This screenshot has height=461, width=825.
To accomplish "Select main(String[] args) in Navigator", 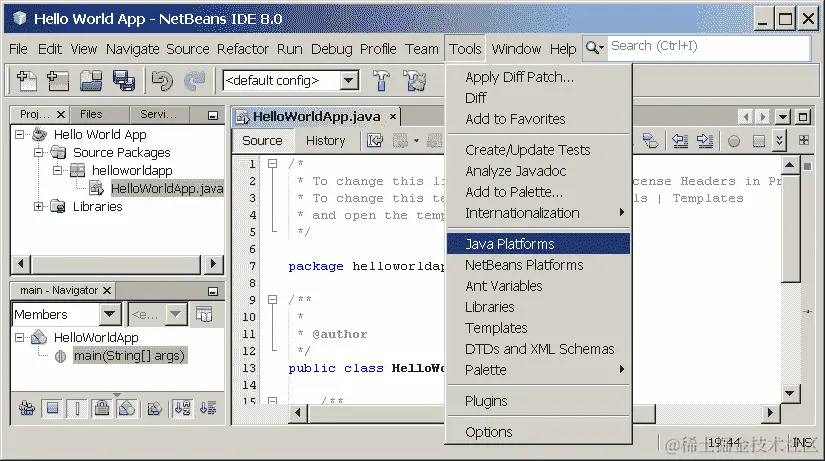I will click(x=129, y=356).
